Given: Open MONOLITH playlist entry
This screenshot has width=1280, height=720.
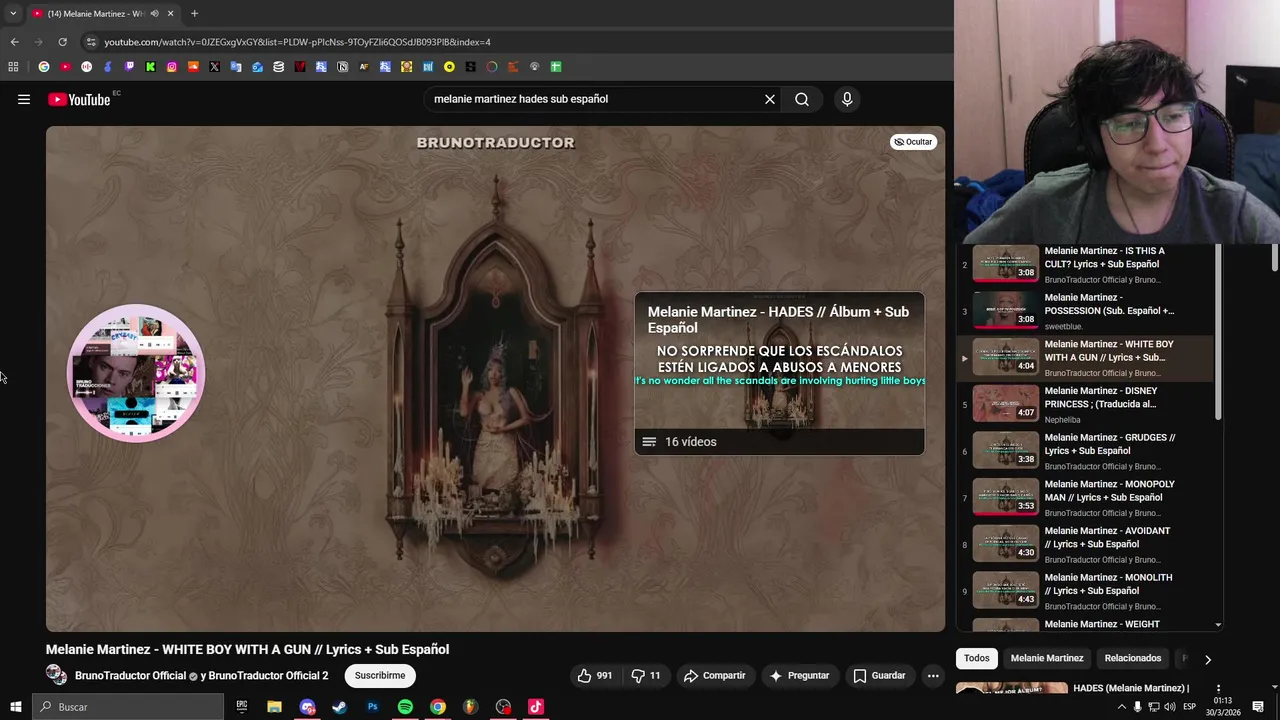Looking at the screenshot, I should [x=1085, y=591].
